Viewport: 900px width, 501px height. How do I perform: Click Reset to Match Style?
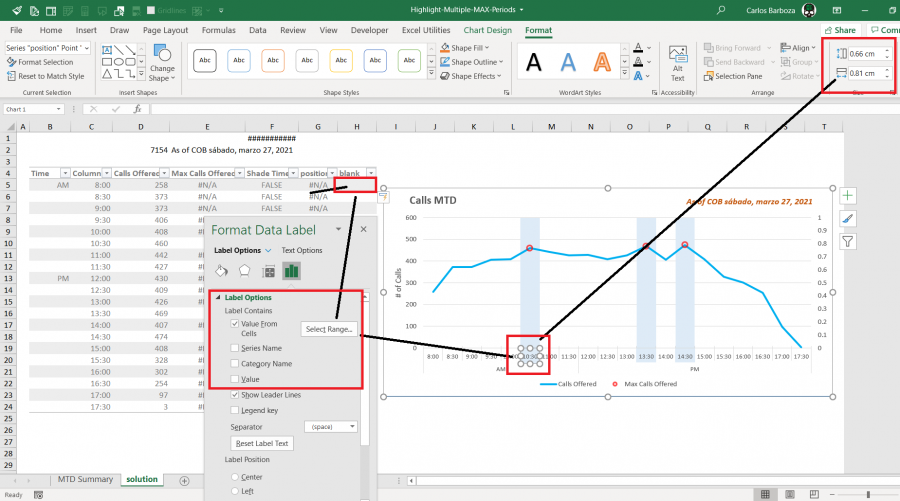coord(45,76)
